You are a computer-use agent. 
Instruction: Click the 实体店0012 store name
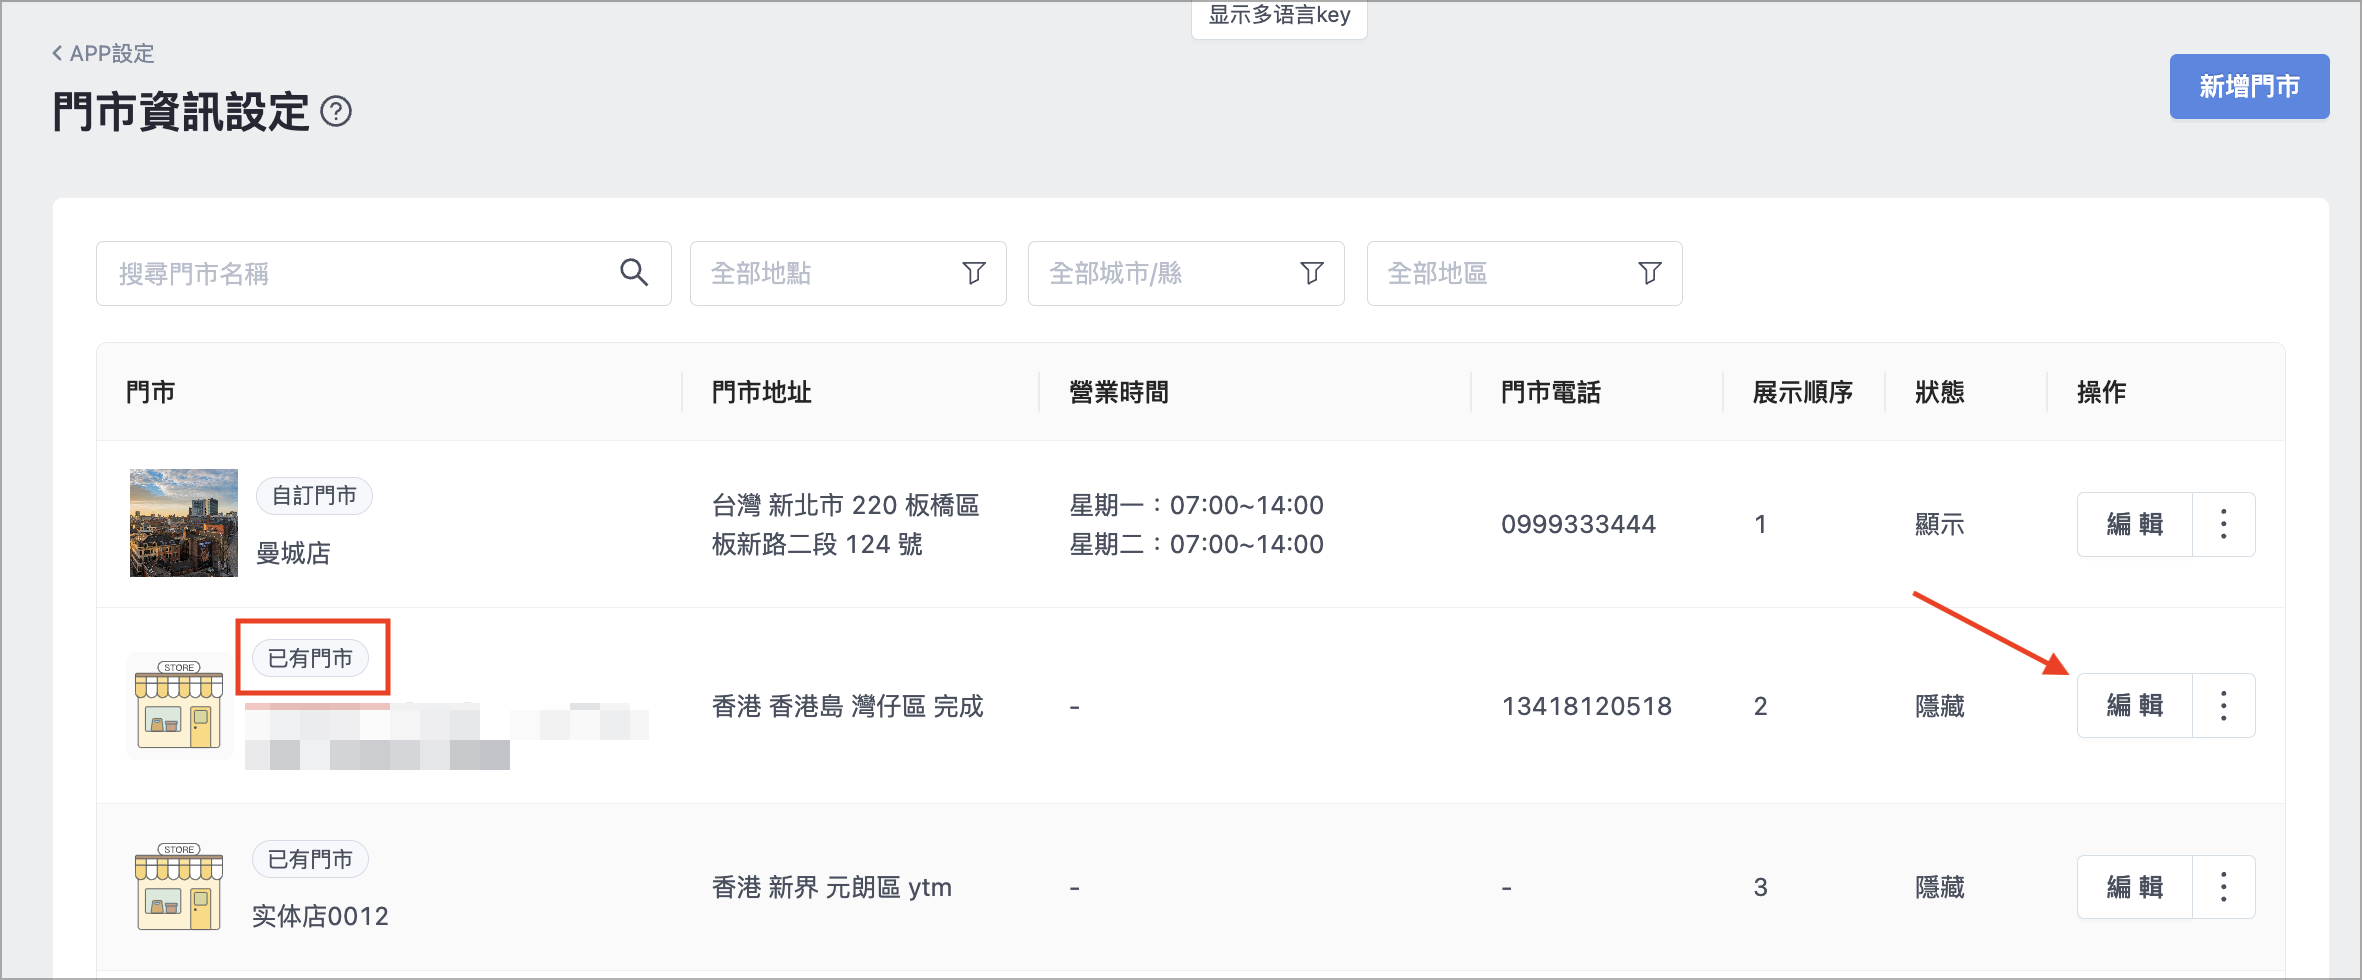tap(320, 916)
